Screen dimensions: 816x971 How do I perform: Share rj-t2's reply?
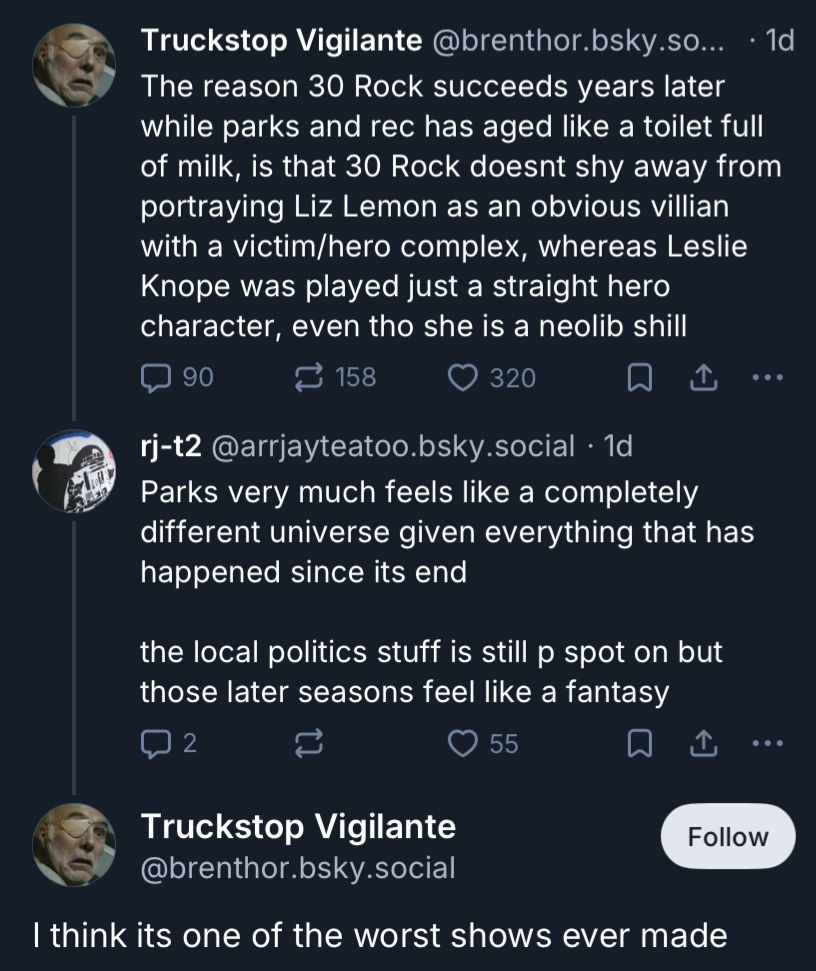[x=703, y=743]
